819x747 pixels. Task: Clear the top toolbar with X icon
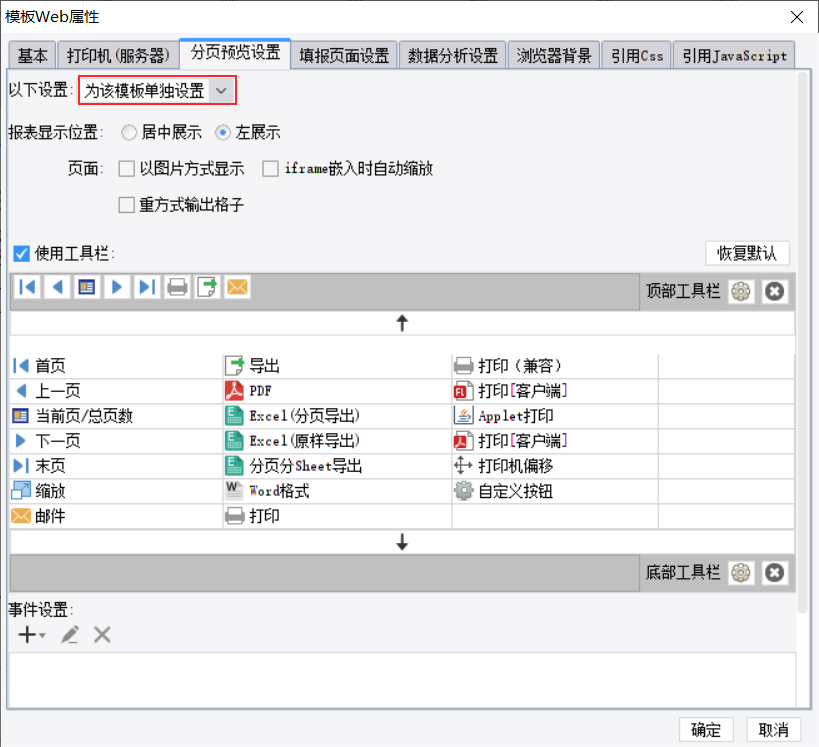(775, 291)
